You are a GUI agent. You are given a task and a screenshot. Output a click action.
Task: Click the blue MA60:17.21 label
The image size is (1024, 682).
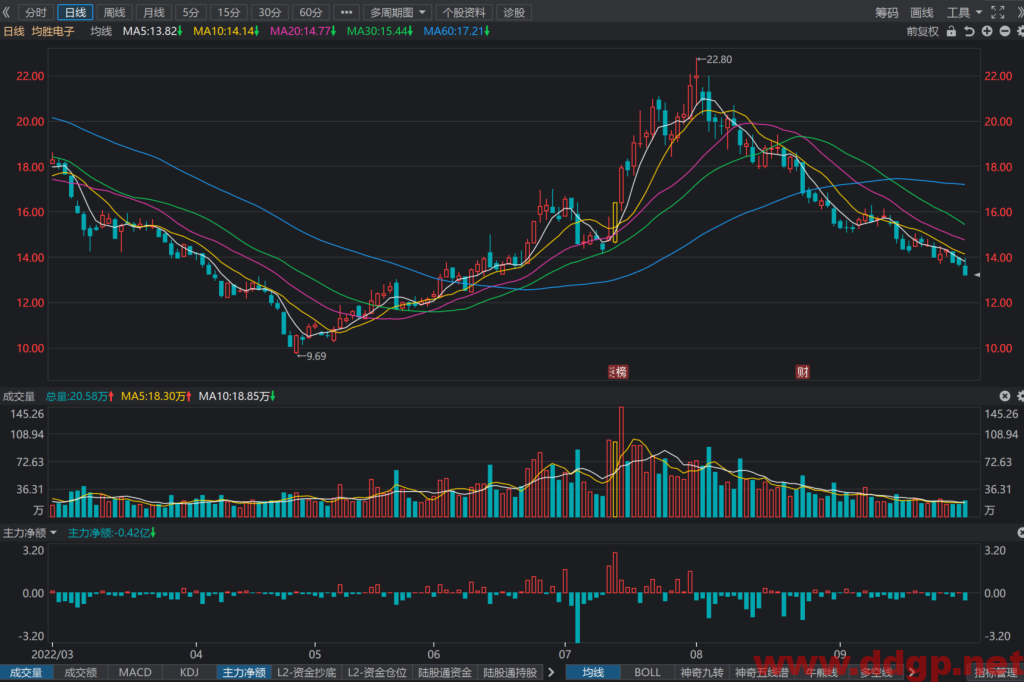coord(456,31)
